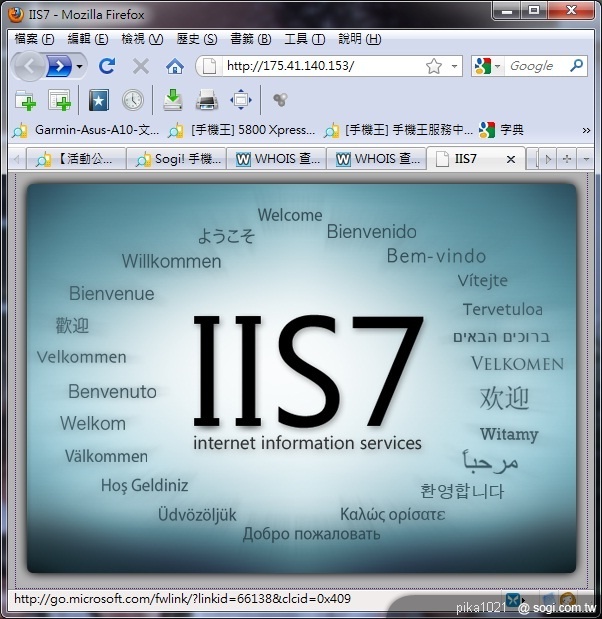Open the back/forward history dropdown arrow
602x619 pixels.
coord(80,66)
